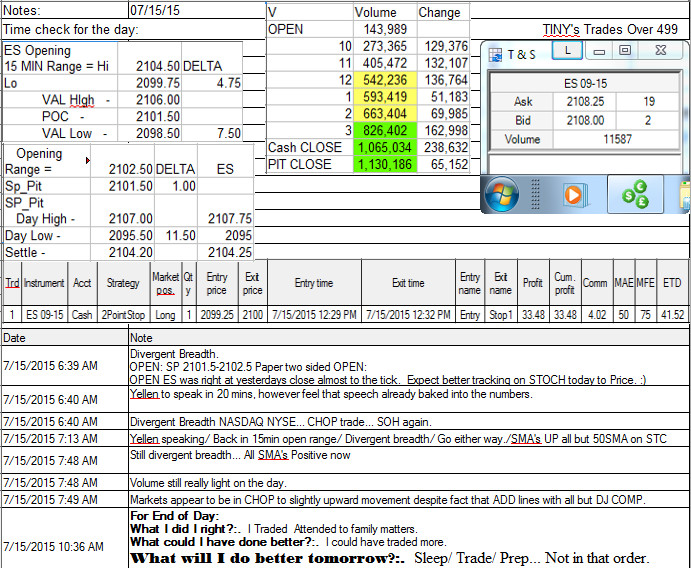
Task: Click the Change column header
Action: click(443, 12)
